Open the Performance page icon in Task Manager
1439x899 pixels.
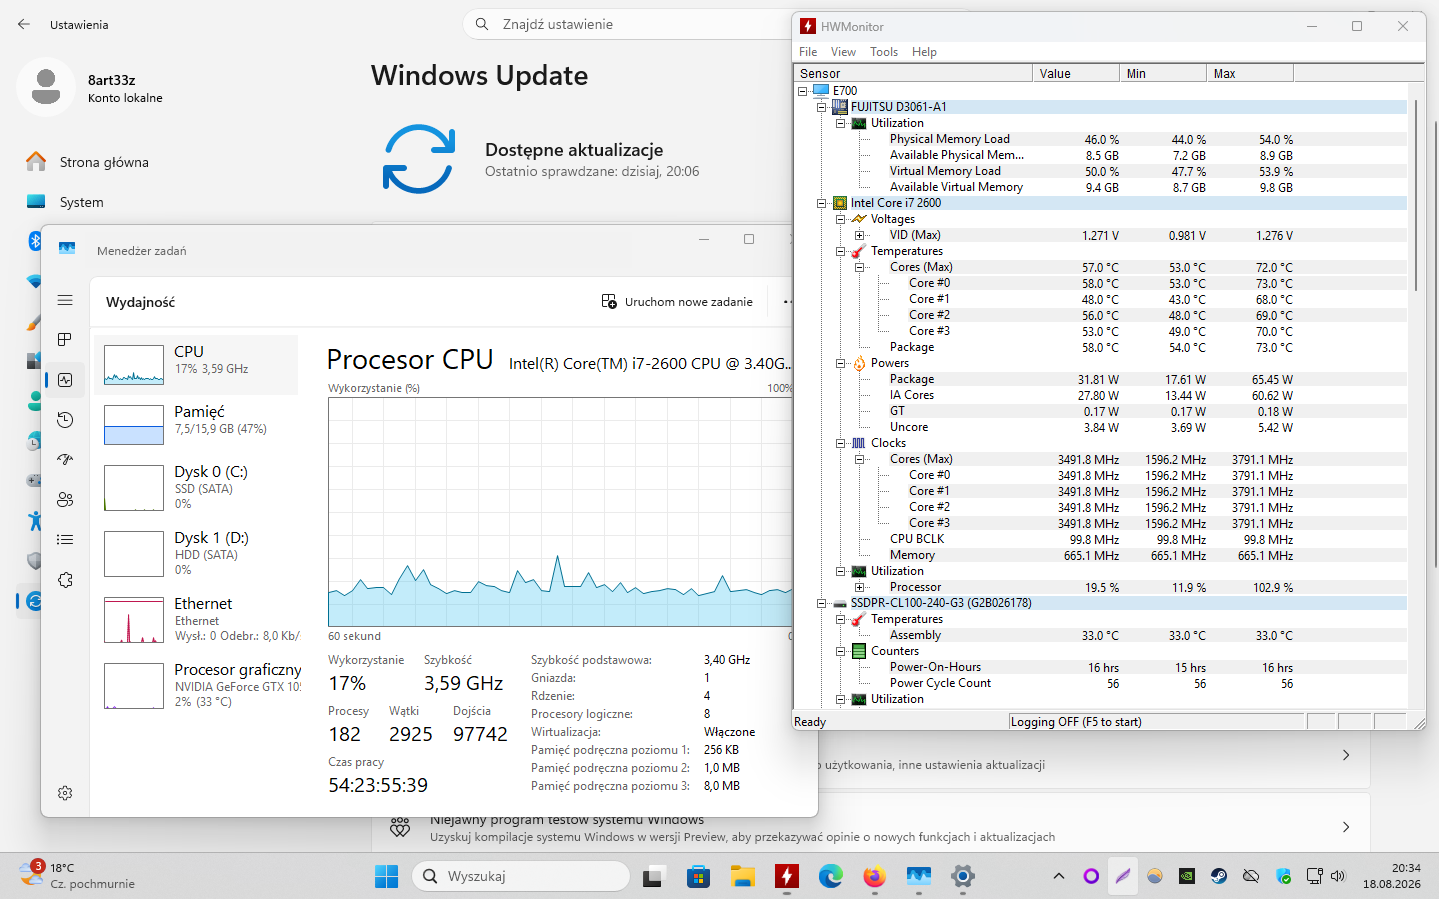(x=65, y=380)
